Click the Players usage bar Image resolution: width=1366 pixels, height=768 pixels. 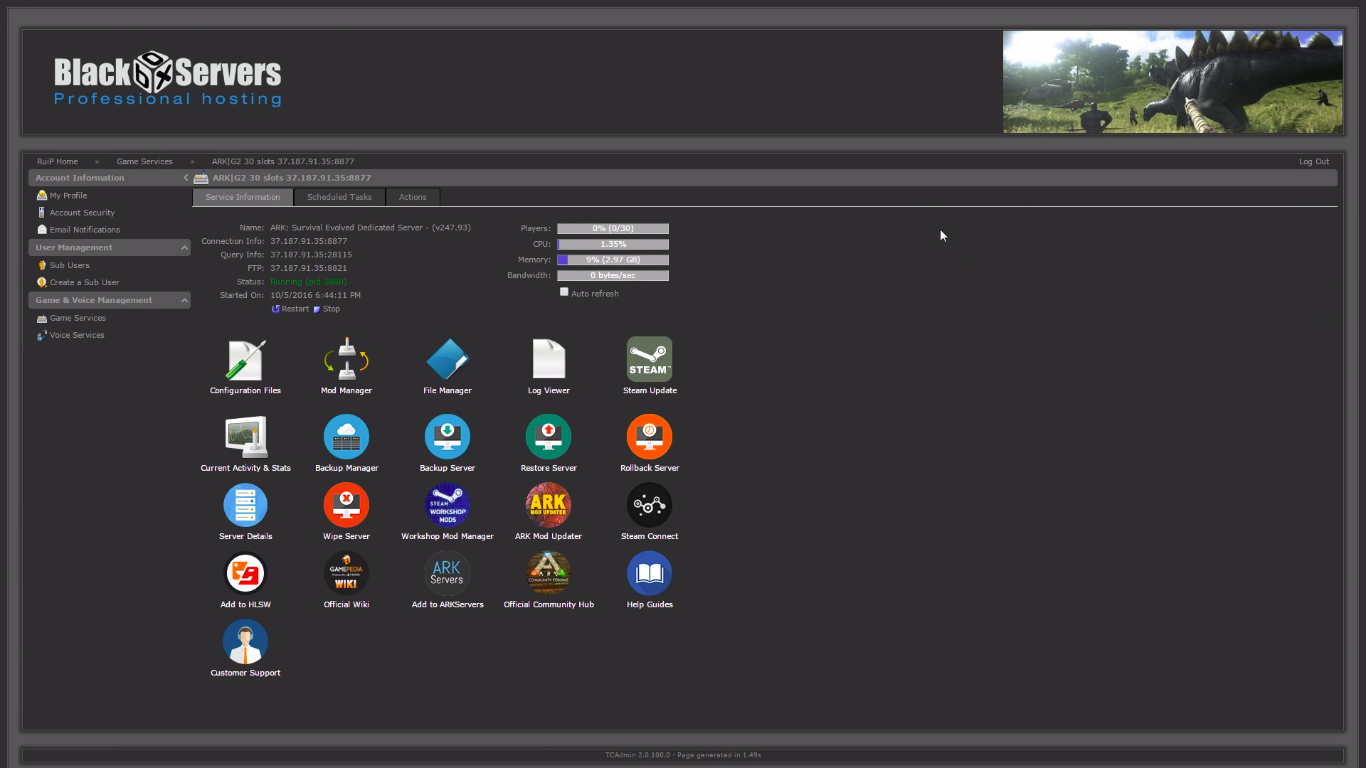click(x=613, y=229)
